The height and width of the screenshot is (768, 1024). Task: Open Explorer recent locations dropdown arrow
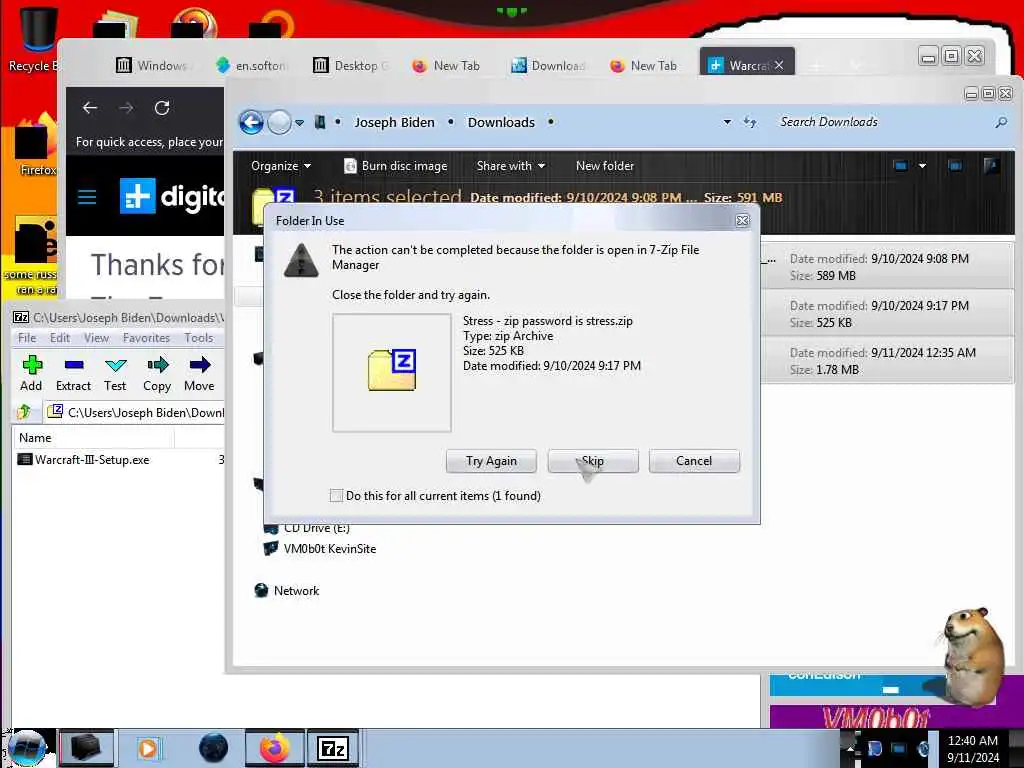pyautogui.click(x=299, y=123)
